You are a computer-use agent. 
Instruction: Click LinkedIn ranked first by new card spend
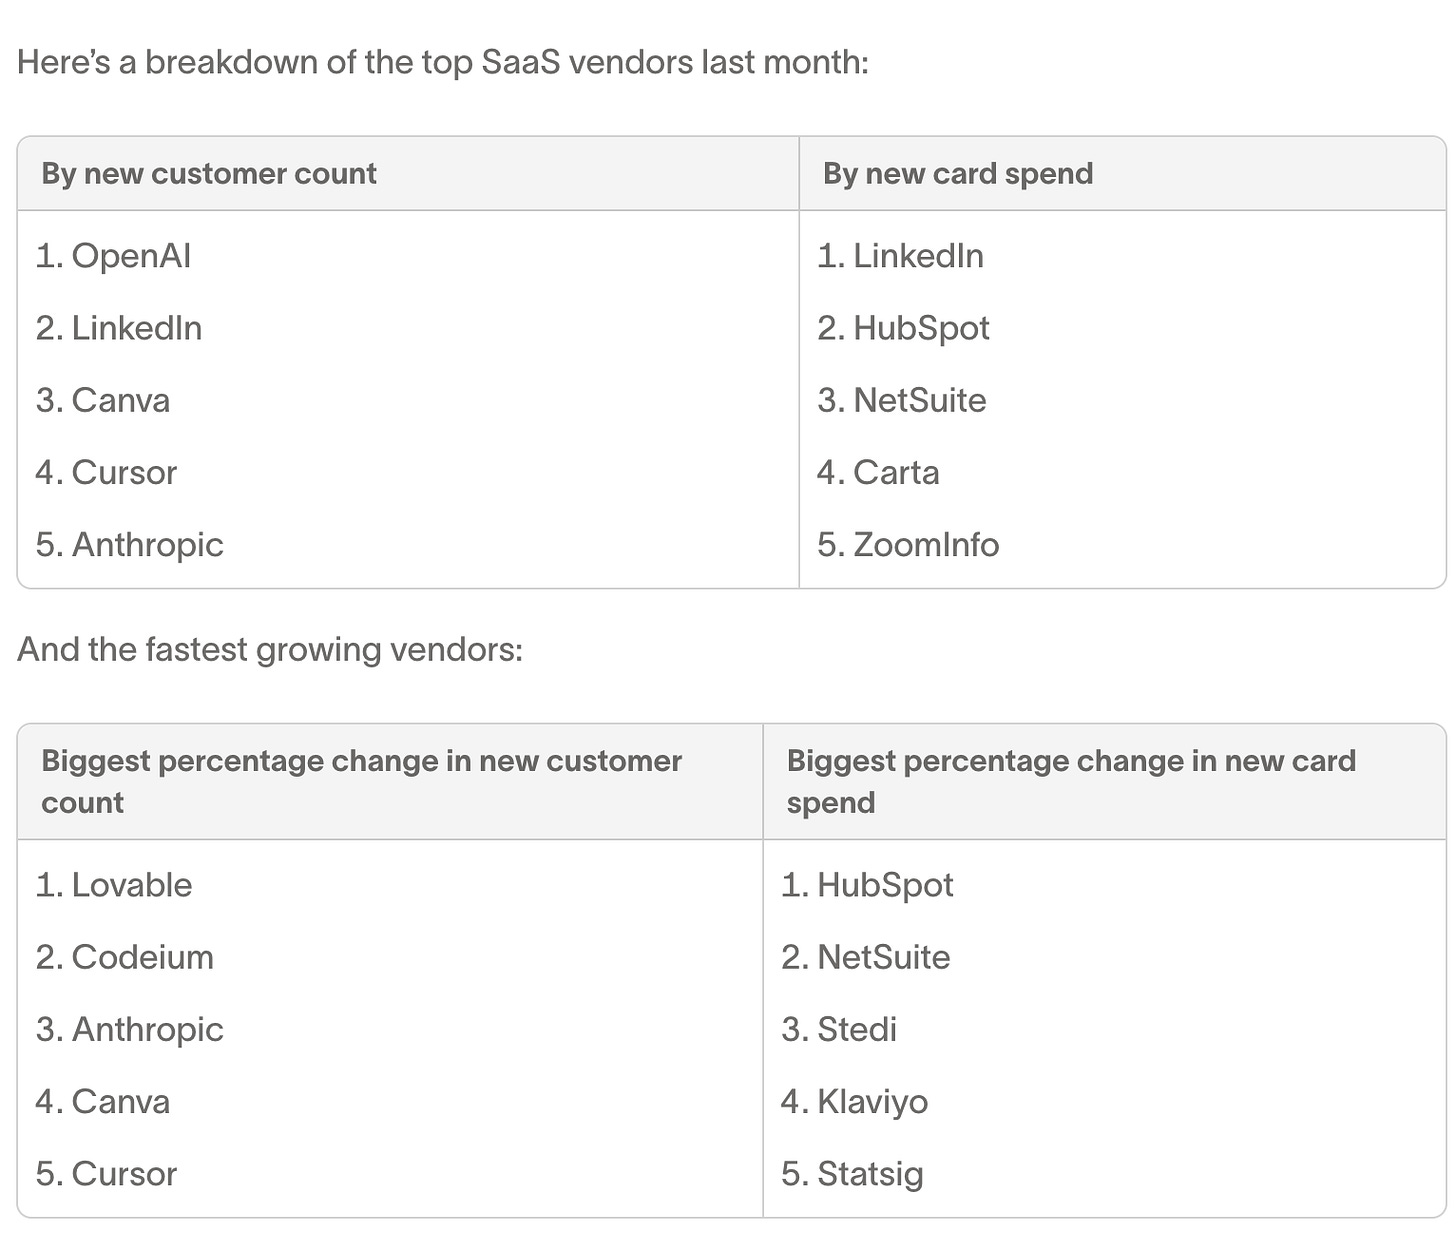coord(900,256)
